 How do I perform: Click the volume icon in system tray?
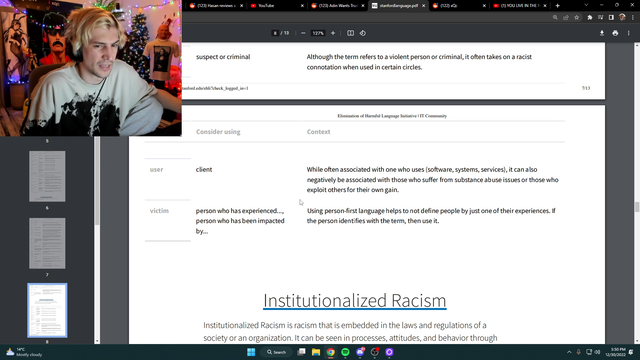[597, 352]
